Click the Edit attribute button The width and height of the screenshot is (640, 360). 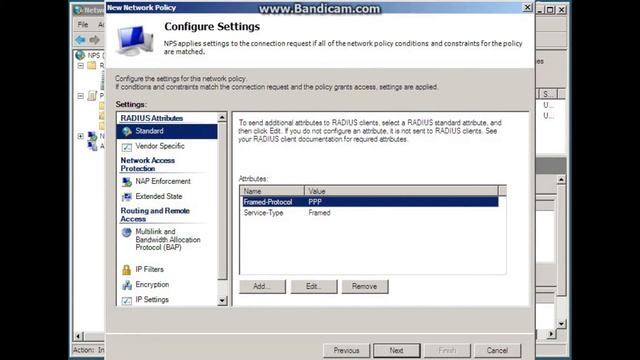tap(313, 286)
